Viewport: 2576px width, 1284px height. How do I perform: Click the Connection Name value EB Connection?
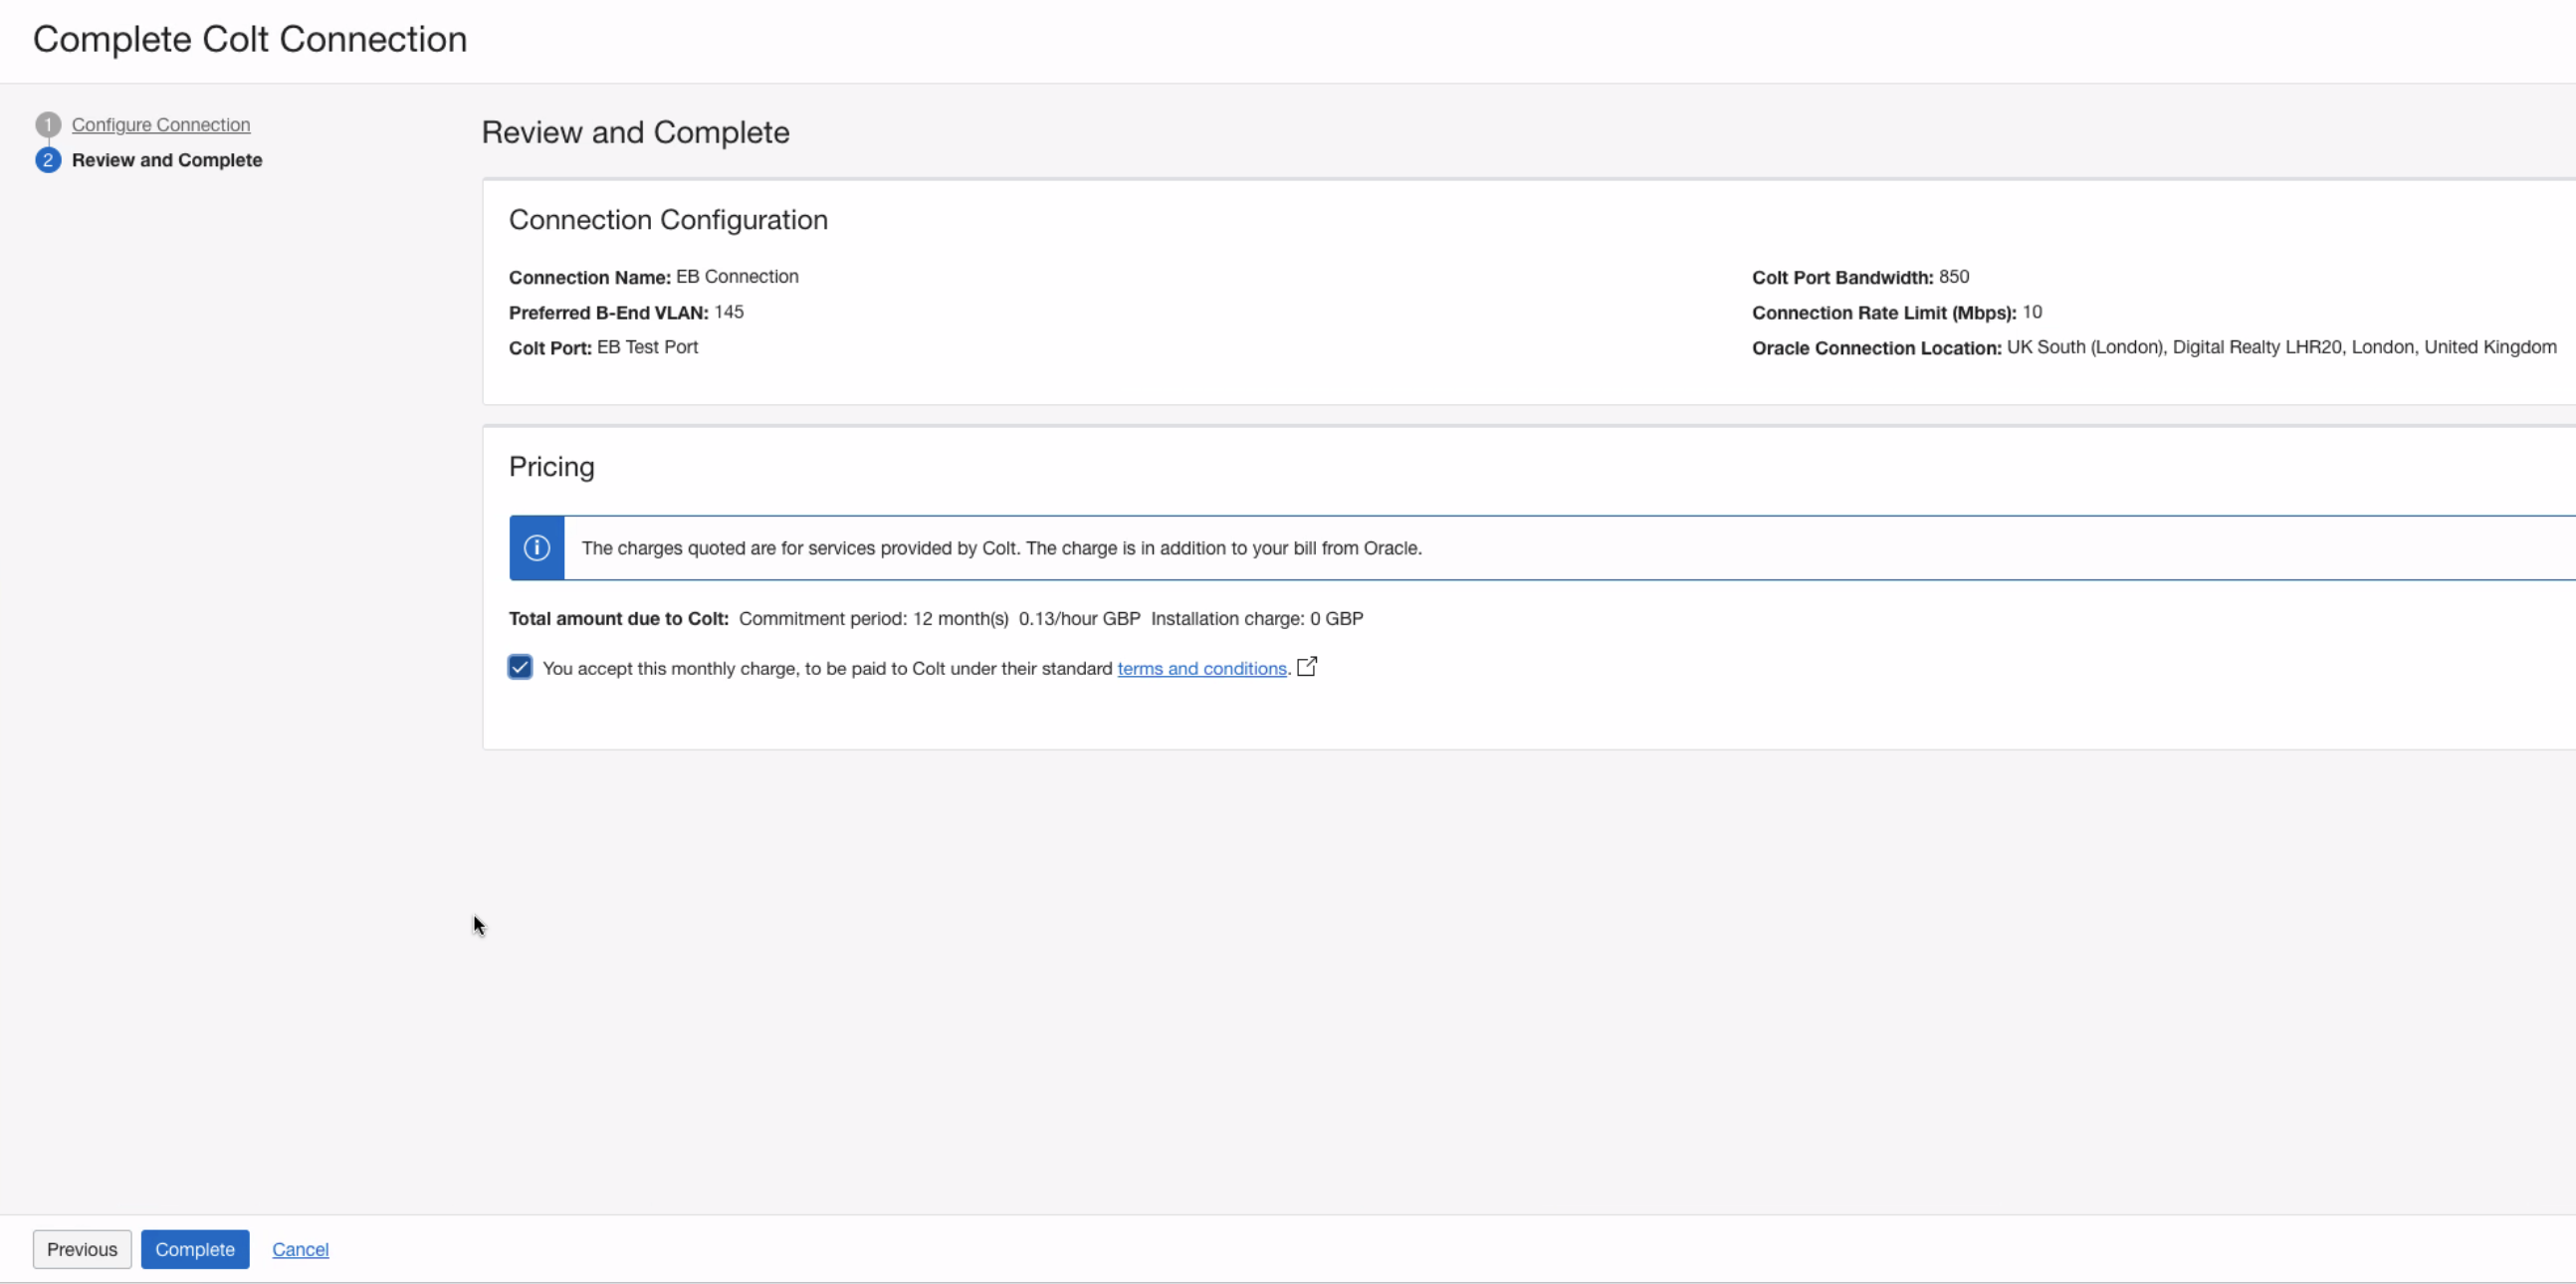click(737, 276)
